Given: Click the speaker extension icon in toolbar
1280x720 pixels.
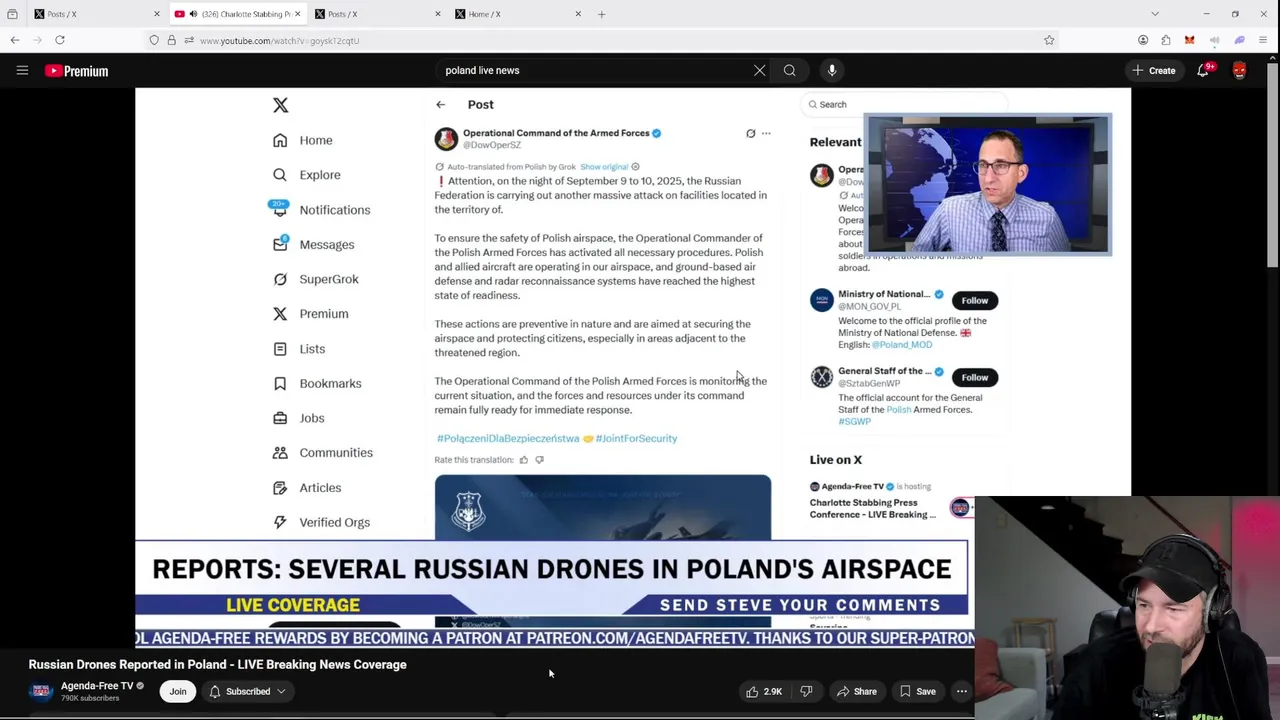Looking at the screenshot, I should click(x=1215, y=40).
